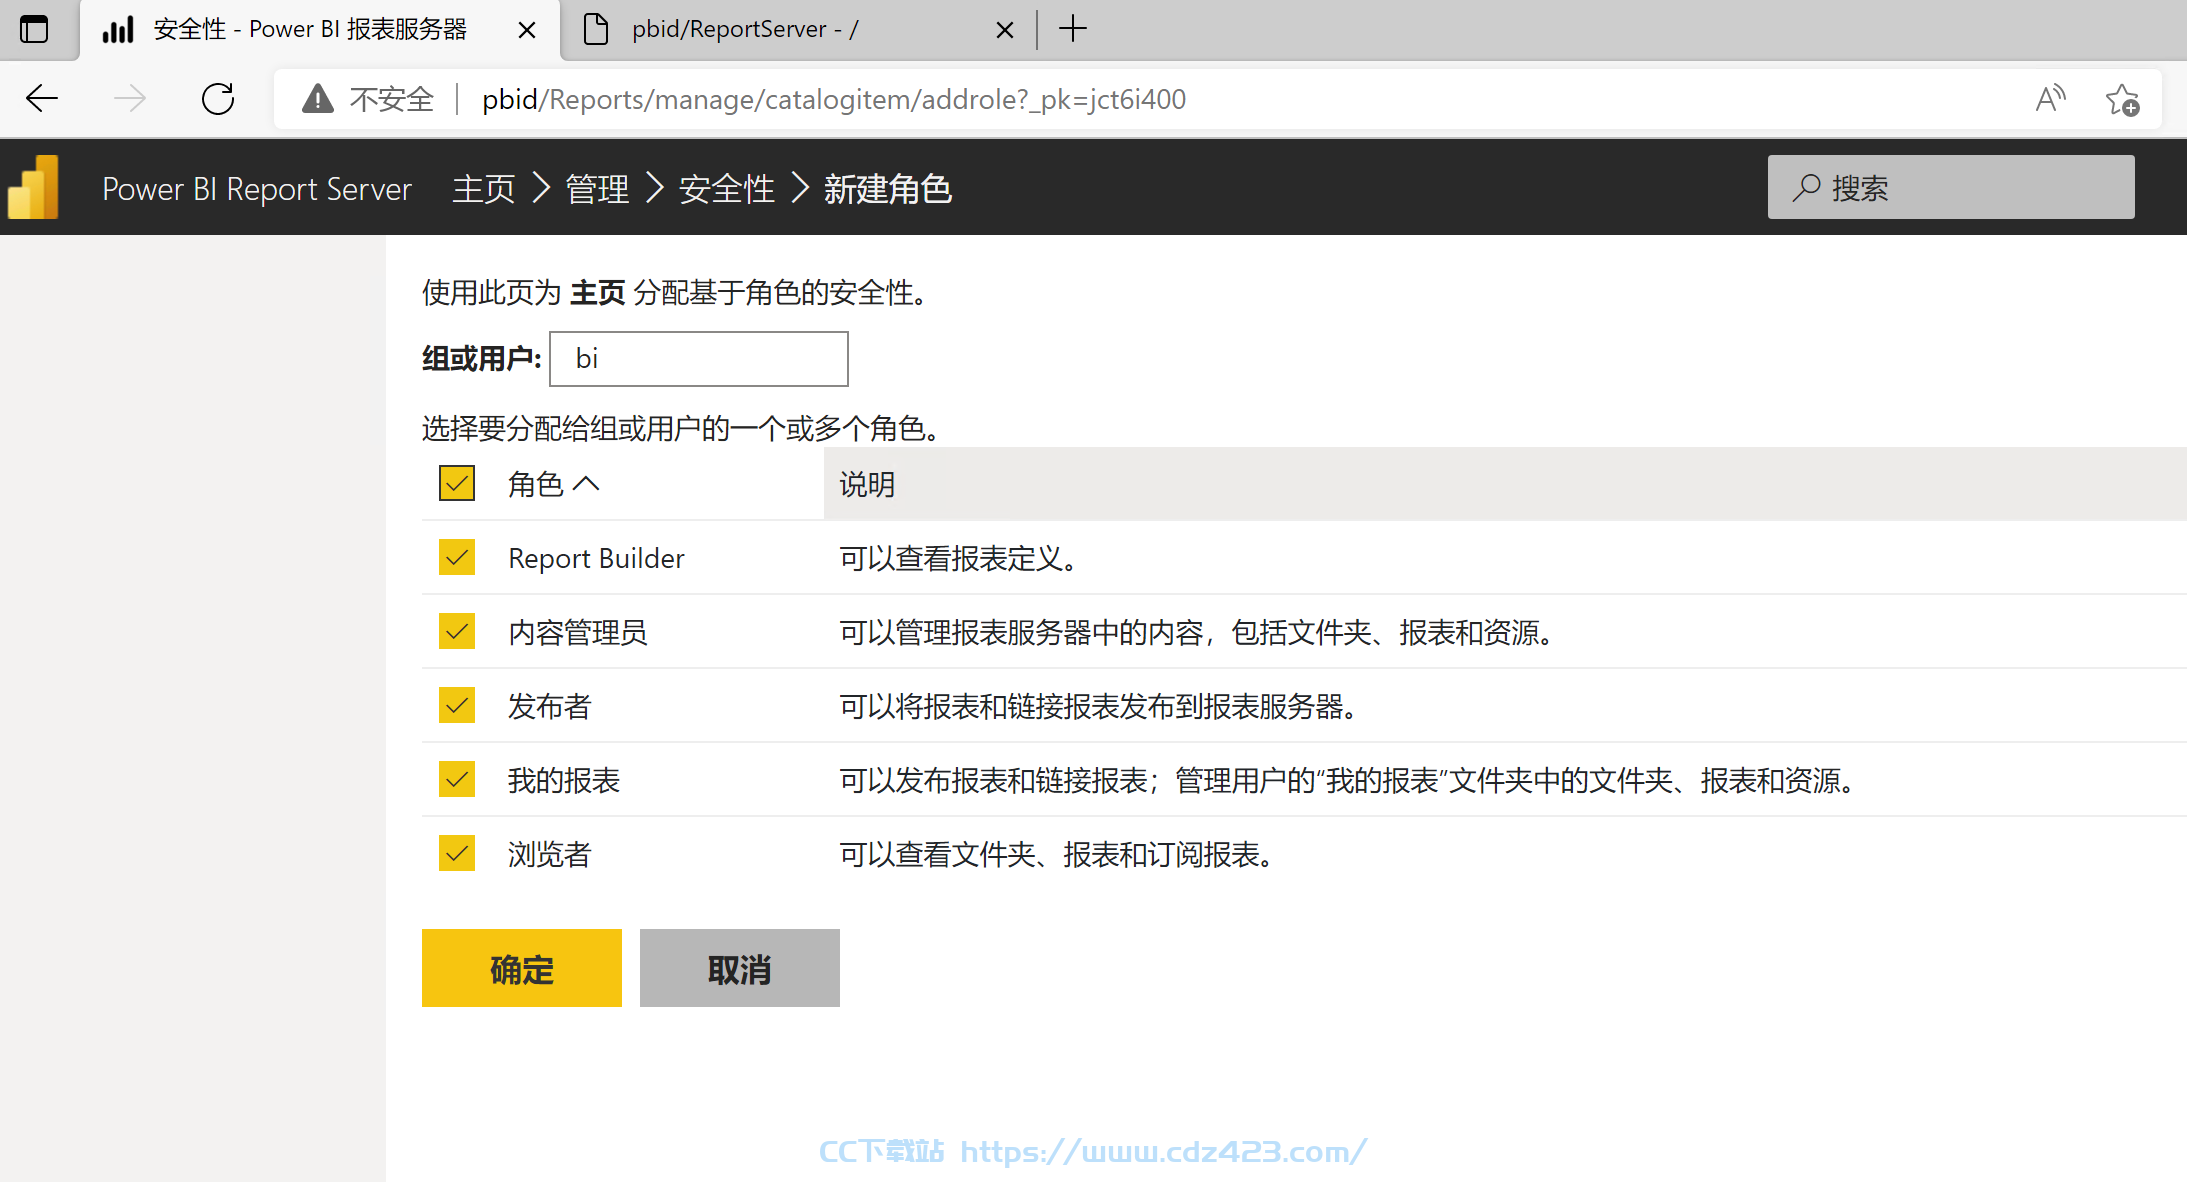Viewport: 2187px width, 1182px height.
Task: Open the tab actions menu icon
Action: coord(34,29)
